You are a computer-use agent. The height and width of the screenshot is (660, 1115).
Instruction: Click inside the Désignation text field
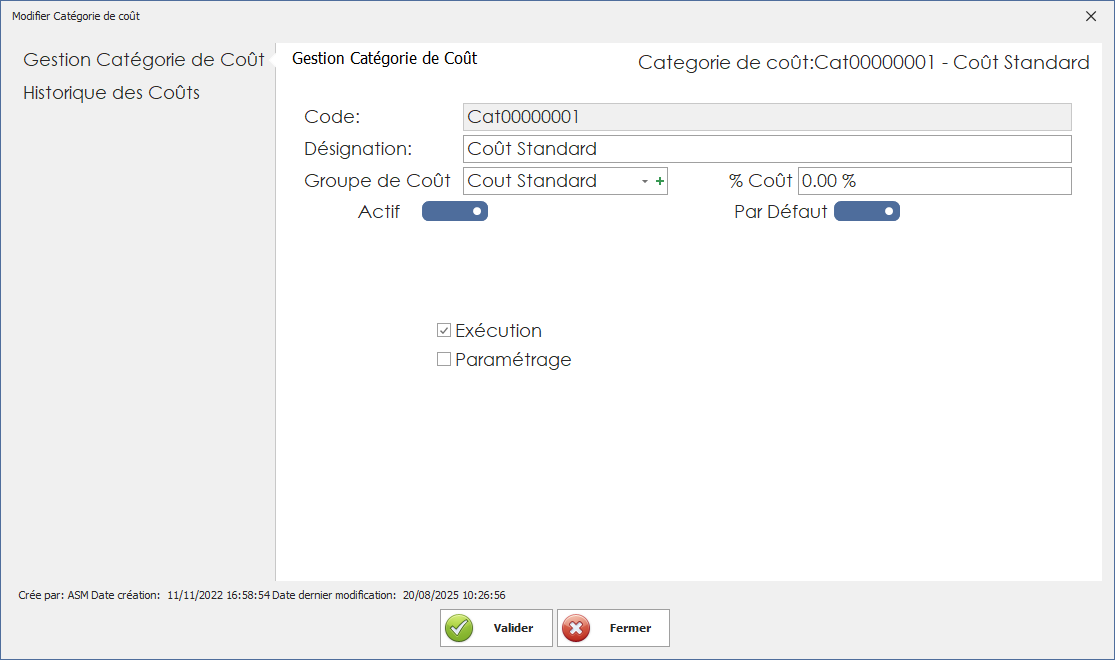click(x=700, y=149)
